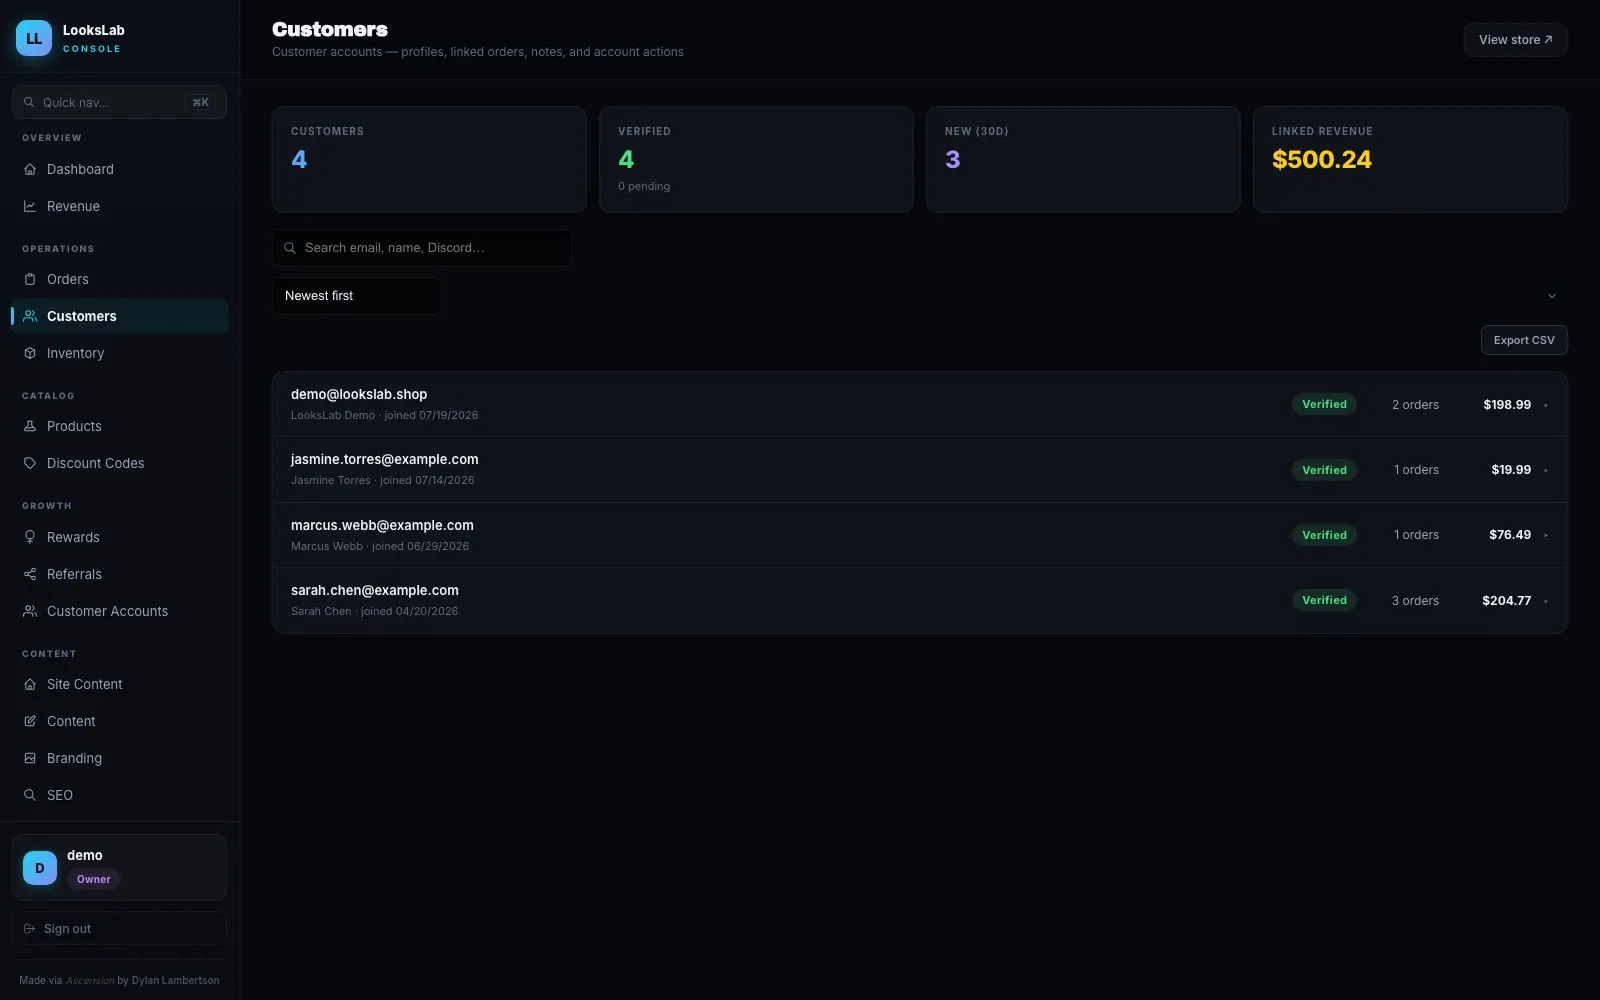Image resolution: width=1600 pixels, height=1000 pixels.
Task: Expand the demo@lookslab.shop row arrow
Action: pos(1546,405)
